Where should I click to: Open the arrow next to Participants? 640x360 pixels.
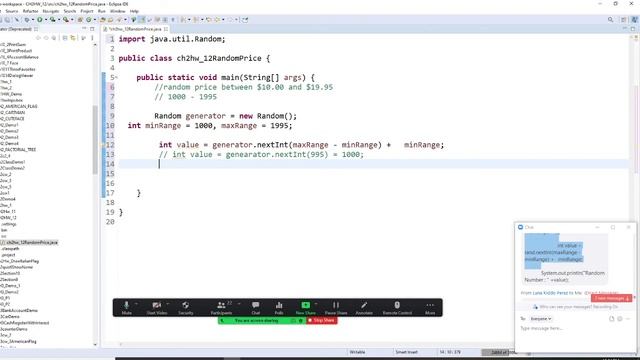(239, 304)
